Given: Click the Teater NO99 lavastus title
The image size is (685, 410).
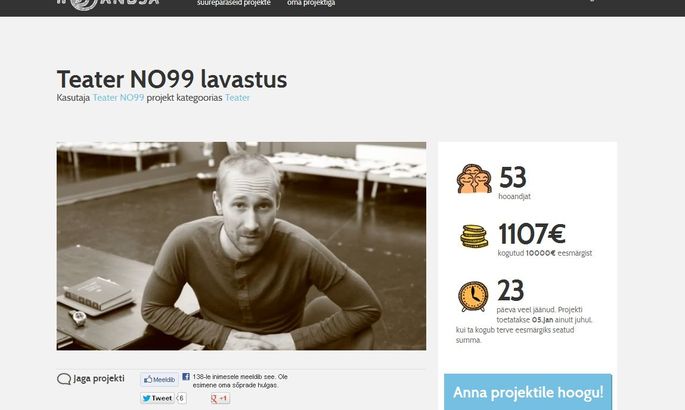Looking at the screenshot, I should pyautogui.click(x=172, y=79).
